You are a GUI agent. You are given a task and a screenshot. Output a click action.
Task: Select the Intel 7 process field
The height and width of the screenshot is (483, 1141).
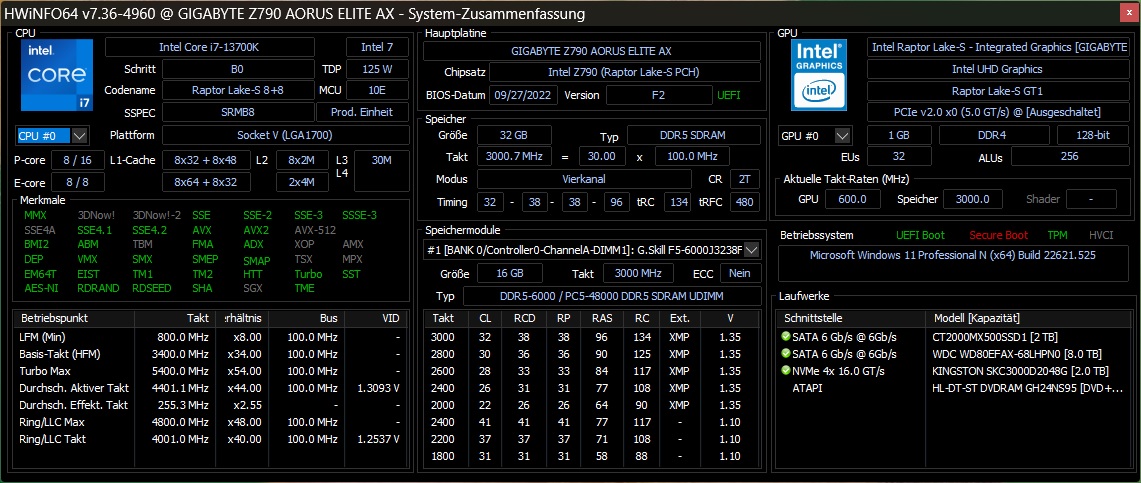pos(377,47)
